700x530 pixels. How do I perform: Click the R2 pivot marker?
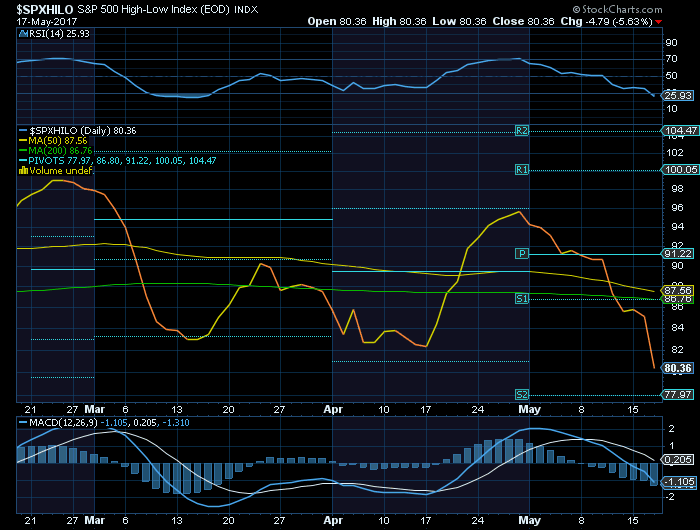click(521, 130)
